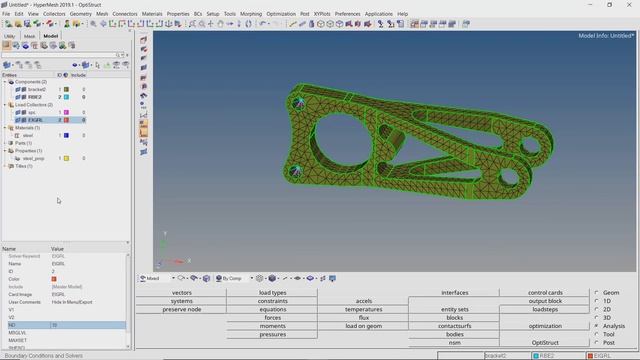The image size is (640, 360).
Task: Click the global axis triad in viewport
Action: click(x=173, y=250)
